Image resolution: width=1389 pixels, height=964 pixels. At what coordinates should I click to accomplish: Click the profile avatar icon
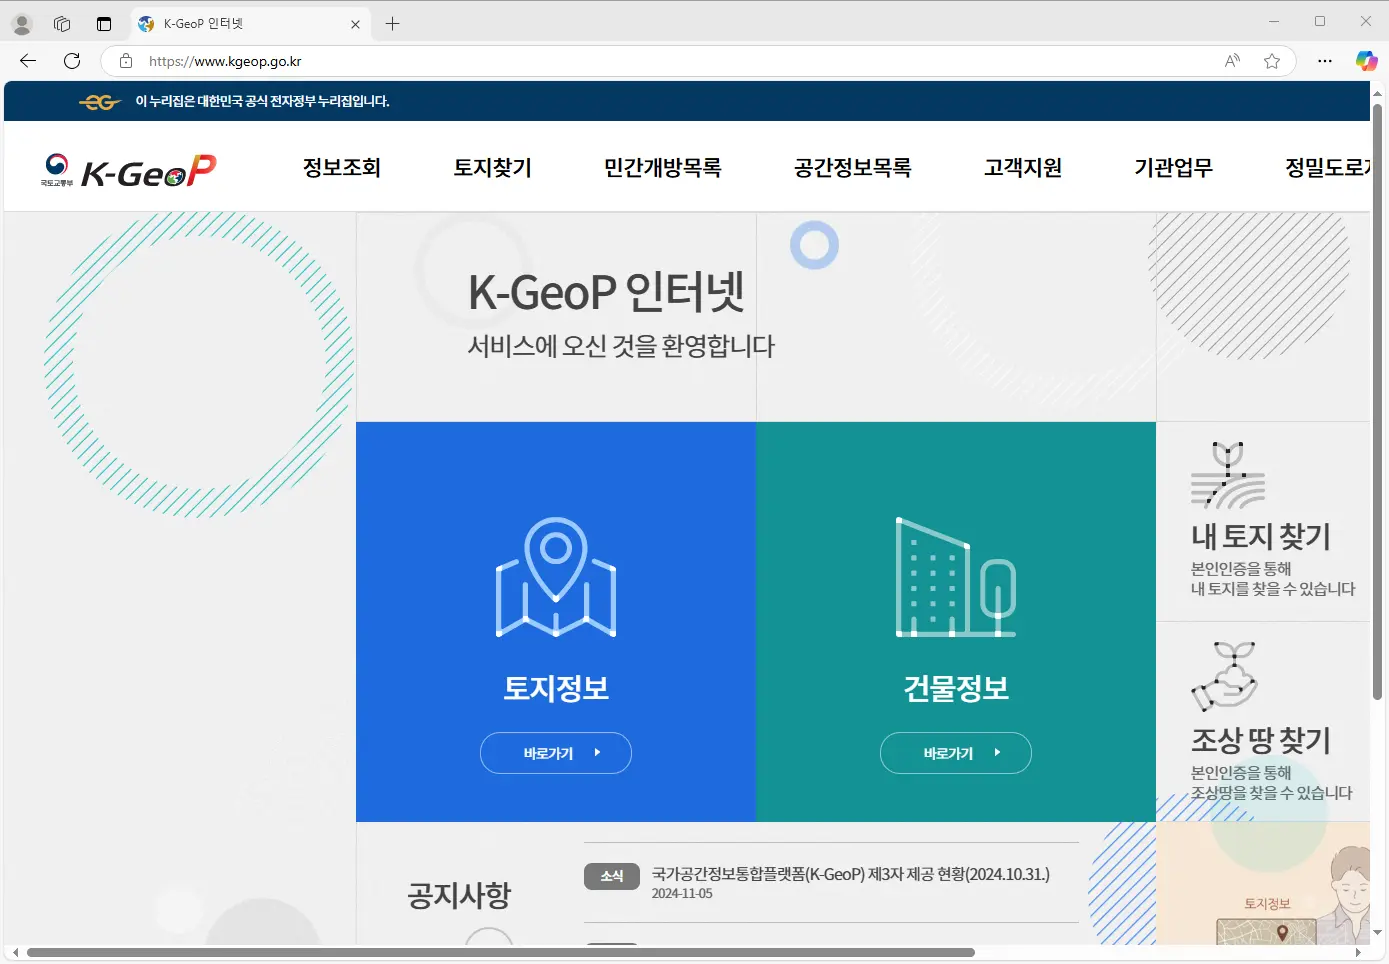[x=22, y=24]
